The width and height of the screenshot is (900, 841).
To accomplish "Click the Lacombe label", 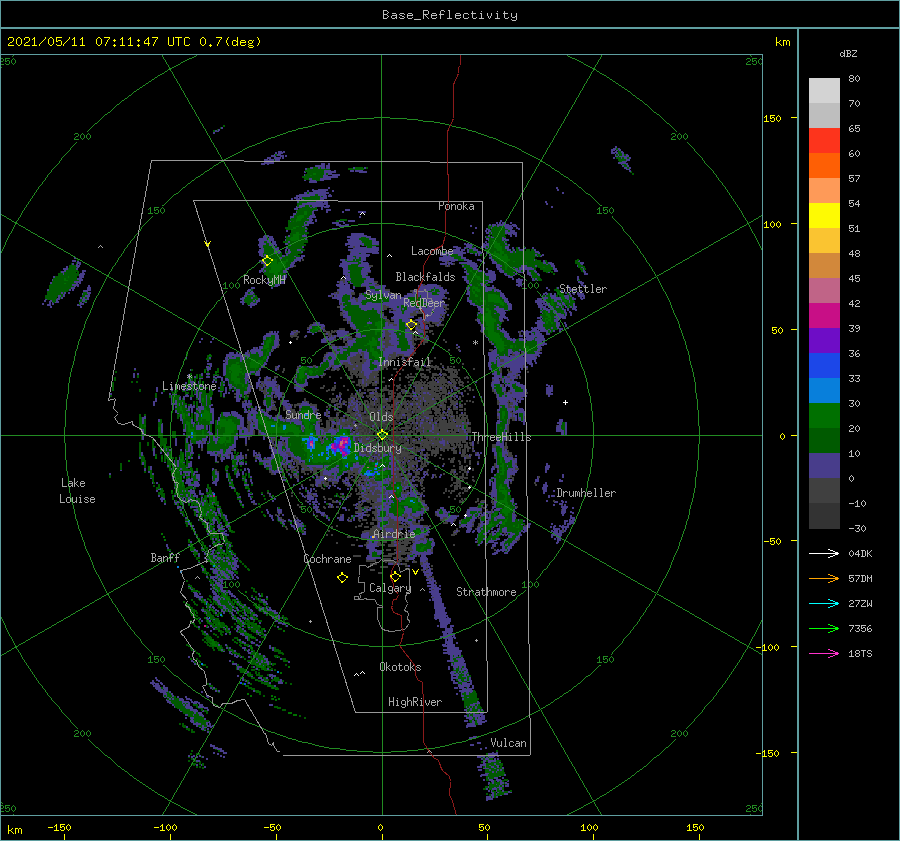I will [432, 251].
